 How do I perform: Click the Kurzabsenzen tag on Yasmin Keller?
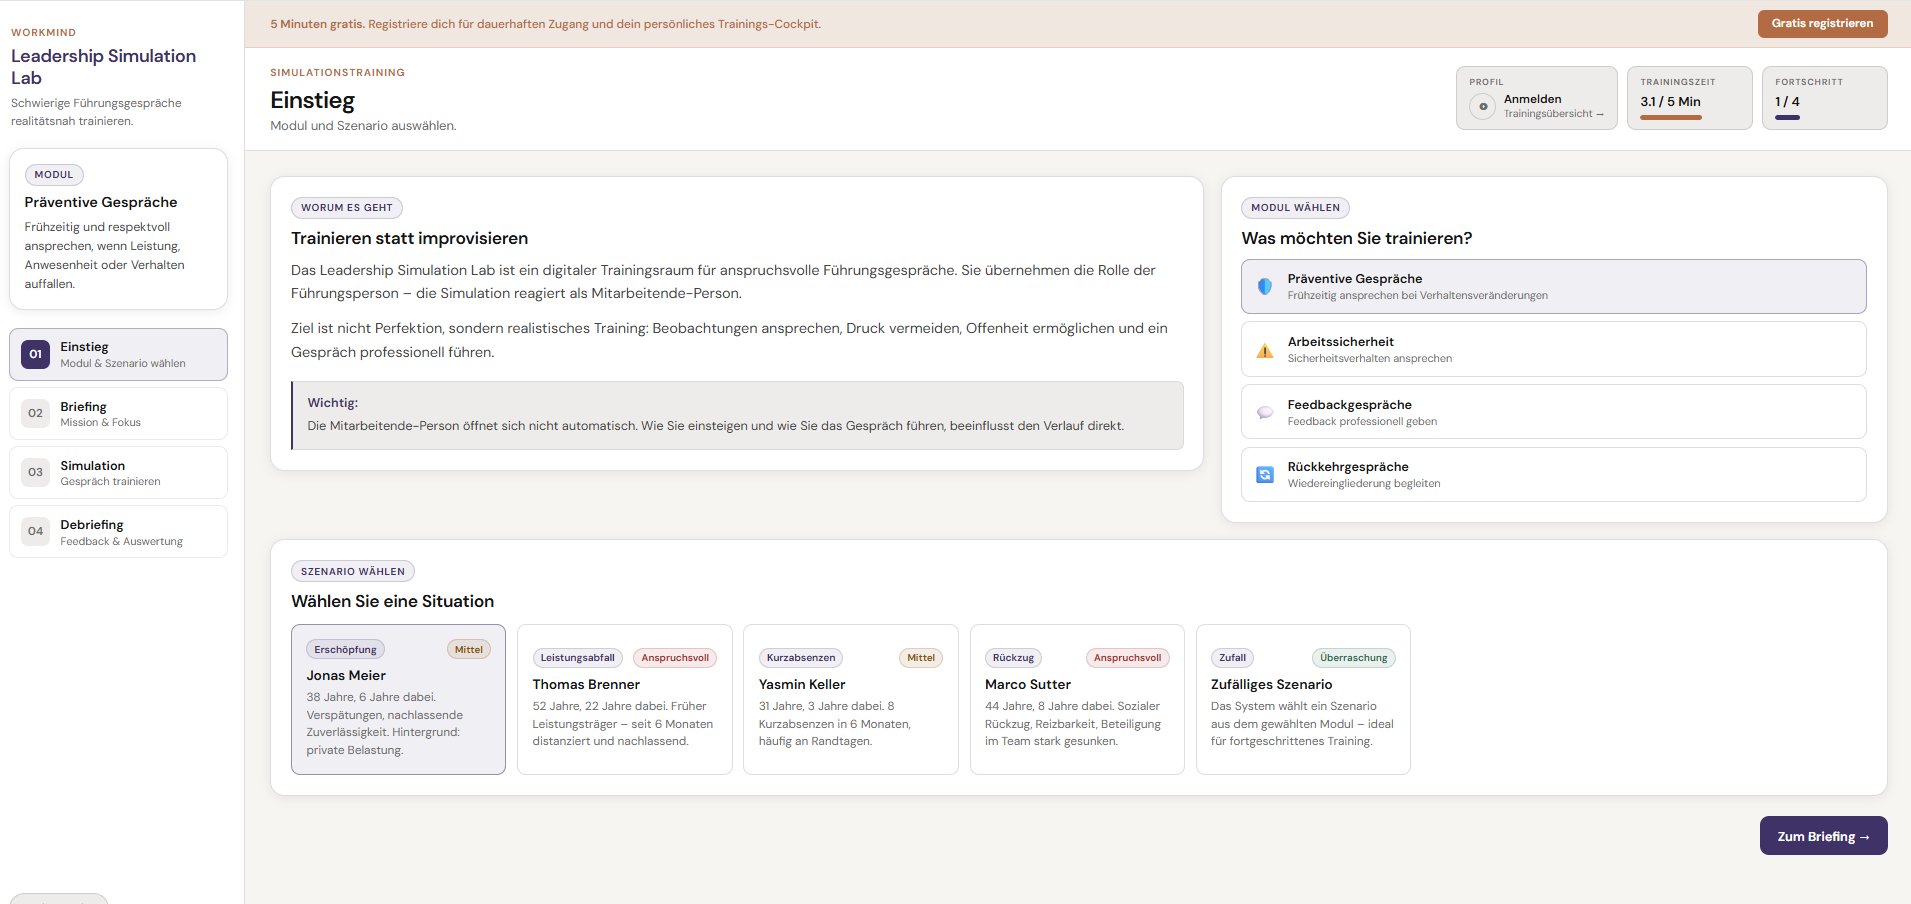click(800, 657)
